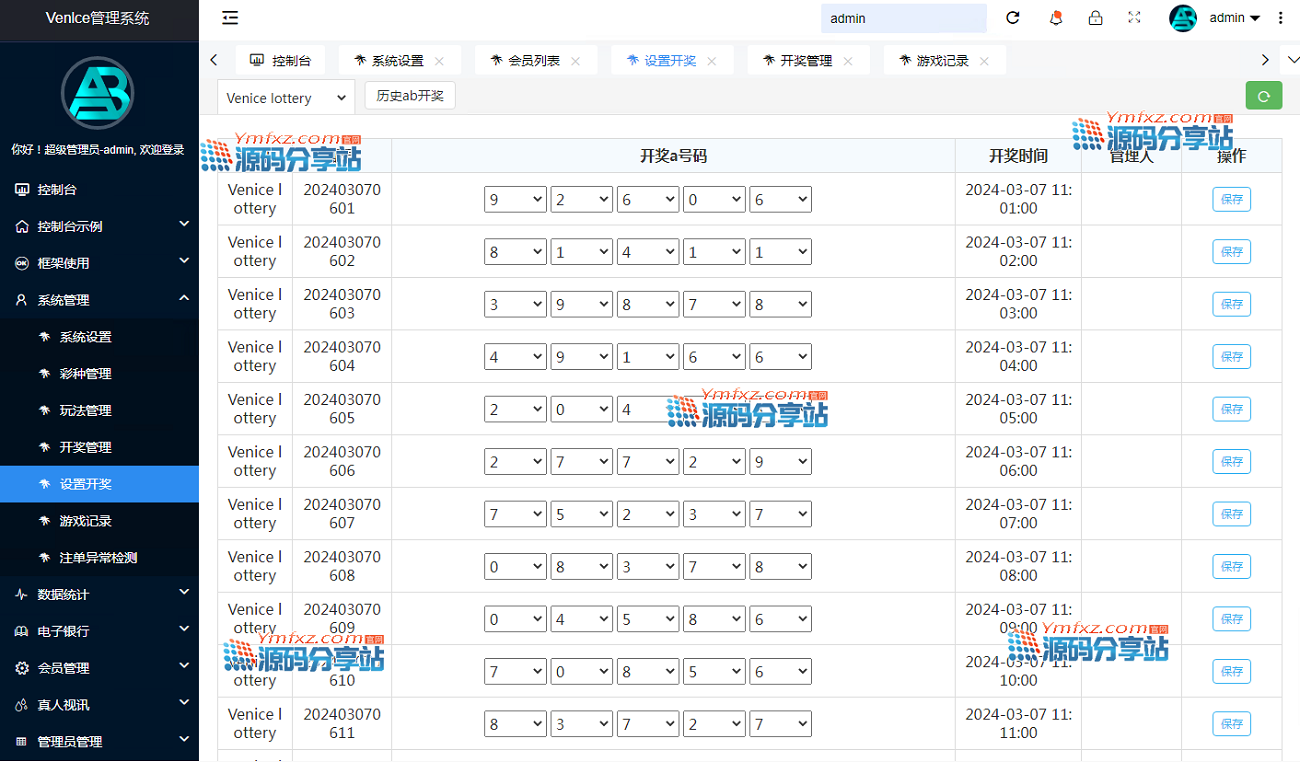Click the admin search input field
The height and width of the screenshot is (762, 1300).
(x=903, y=18)
